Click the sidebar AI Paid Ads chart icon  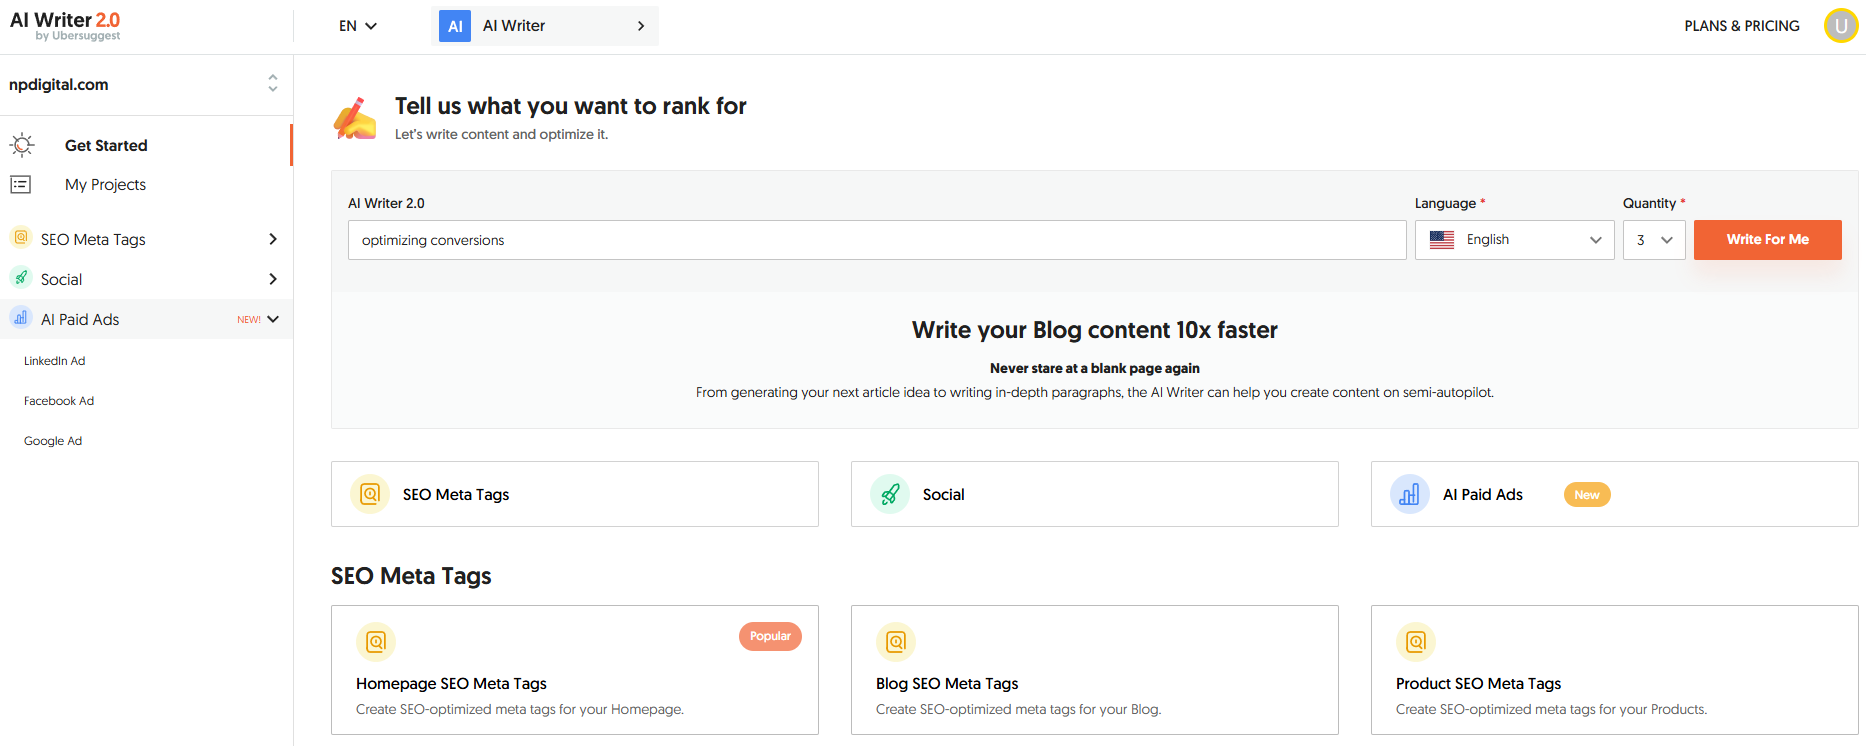tap(21, 318)
